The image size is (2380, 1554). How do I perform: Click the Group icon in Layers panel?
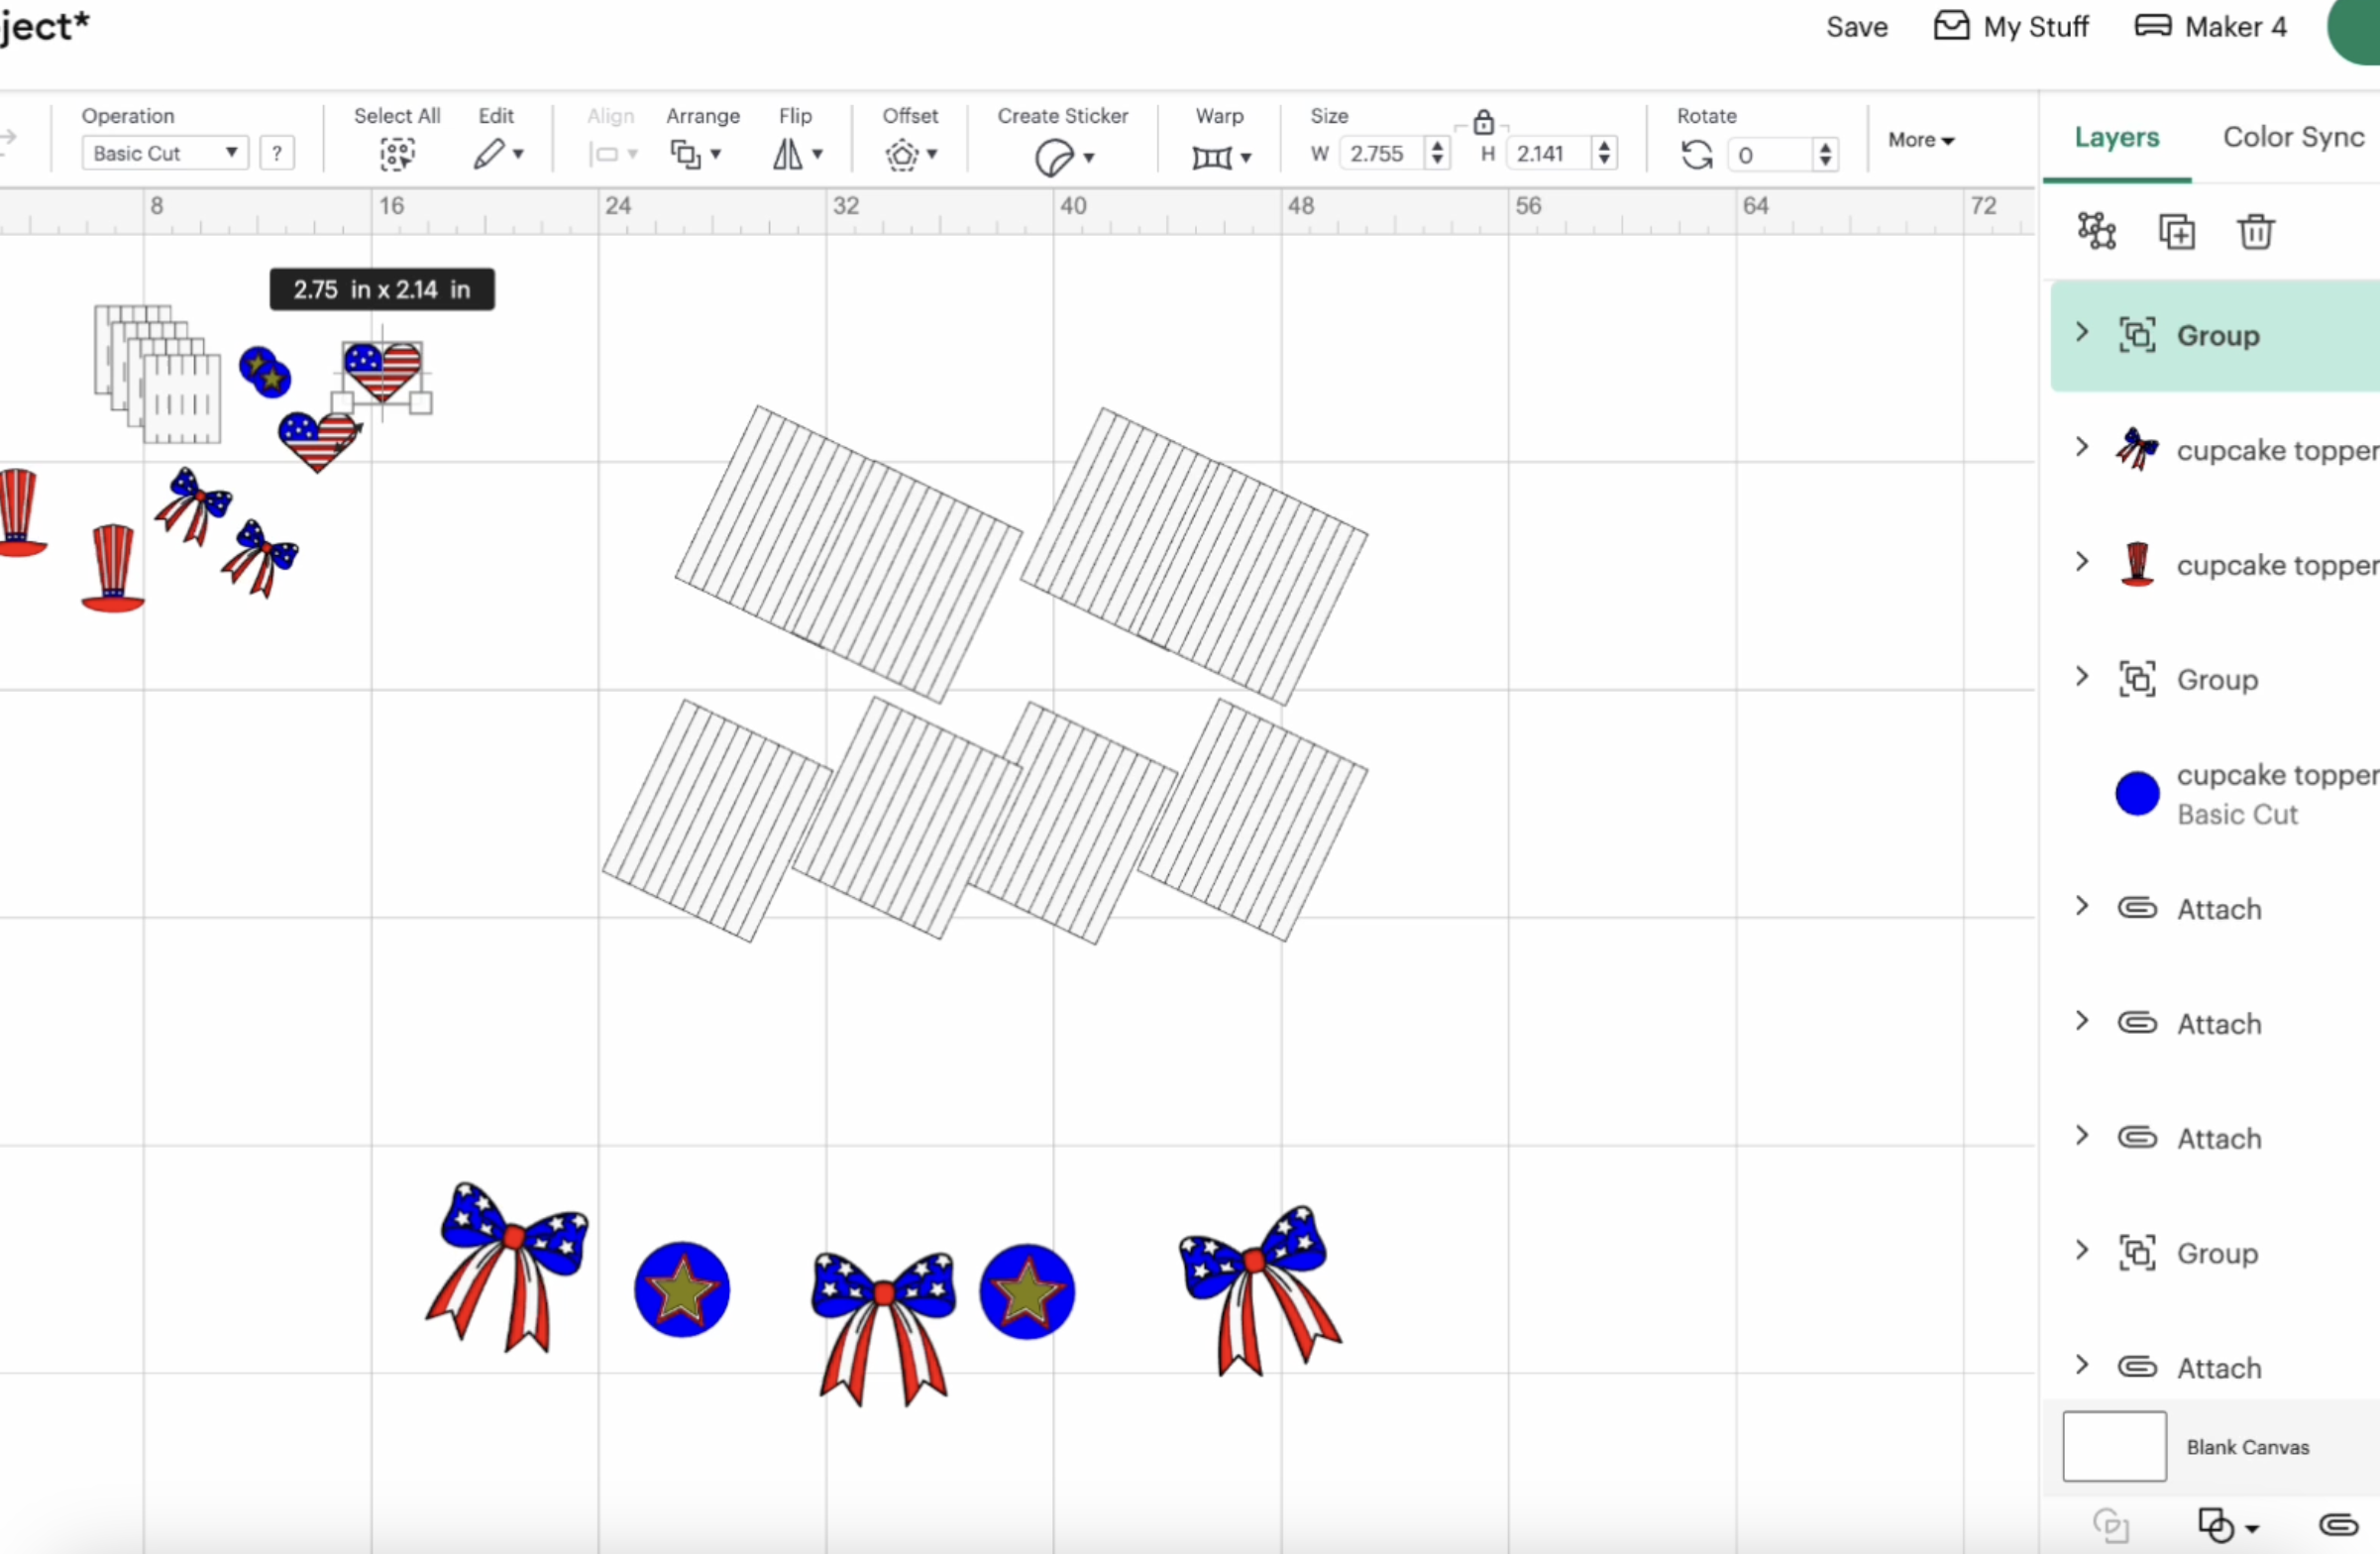2097,231
